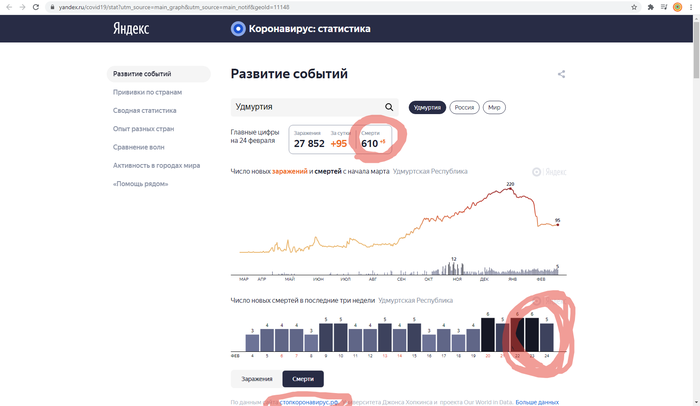Screen dimensions: 700x406
Task: Click the Yandex logo in the header
Action: tap(131, 28)
